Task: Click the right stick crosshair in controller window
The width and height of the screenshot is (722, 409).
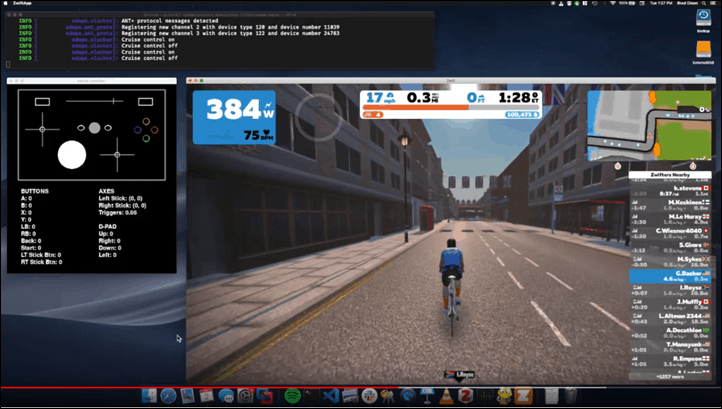Action: 117,155
